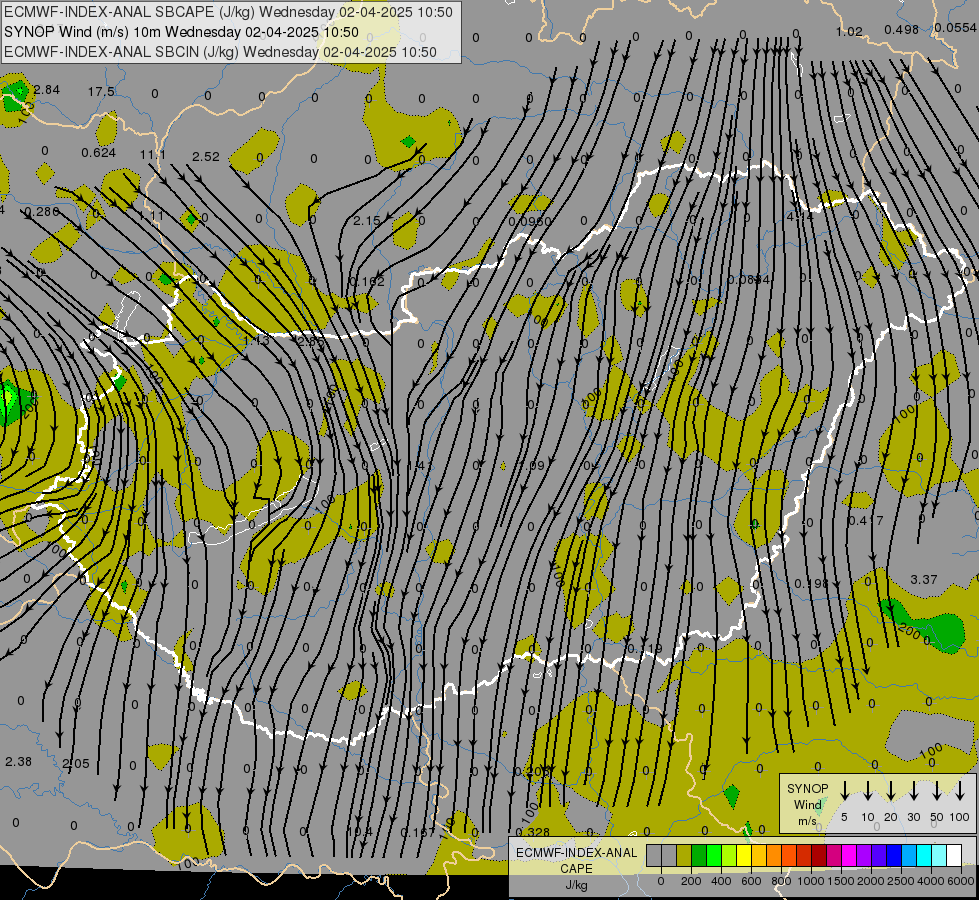The image size is (979, 900).
Task: Click the legend wind arrow labeled 10
Action: (x=868, y=791)
